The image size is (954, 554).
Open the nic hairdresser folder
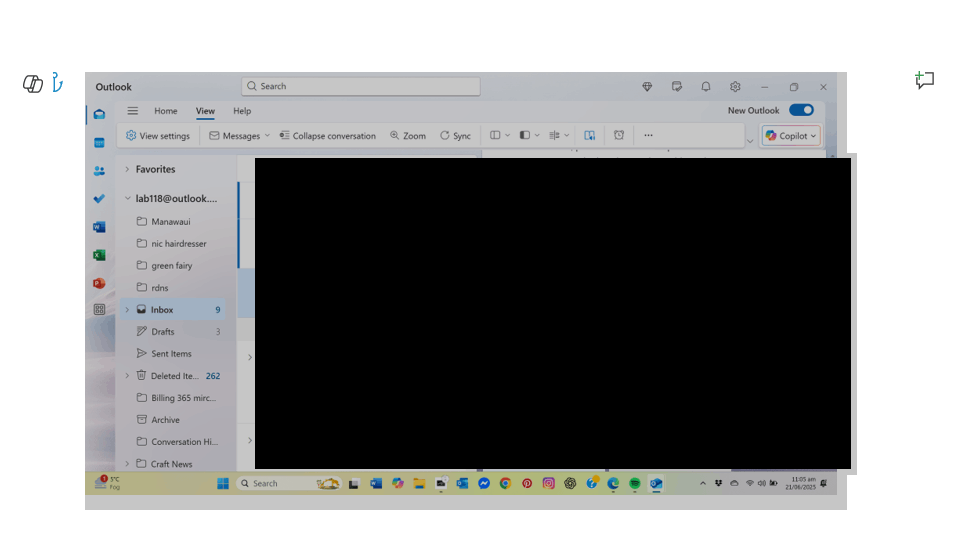pos(173,243)
